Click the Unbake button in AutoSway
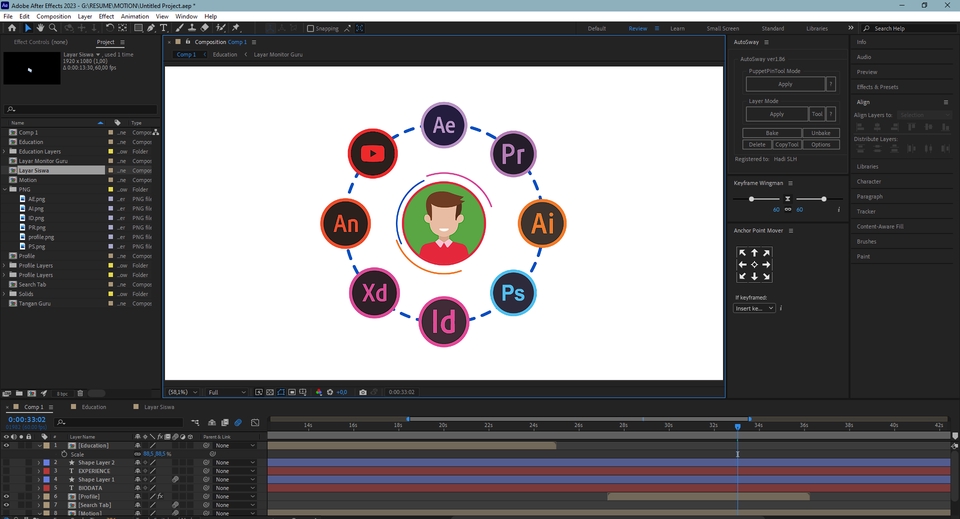 (821, 133)
